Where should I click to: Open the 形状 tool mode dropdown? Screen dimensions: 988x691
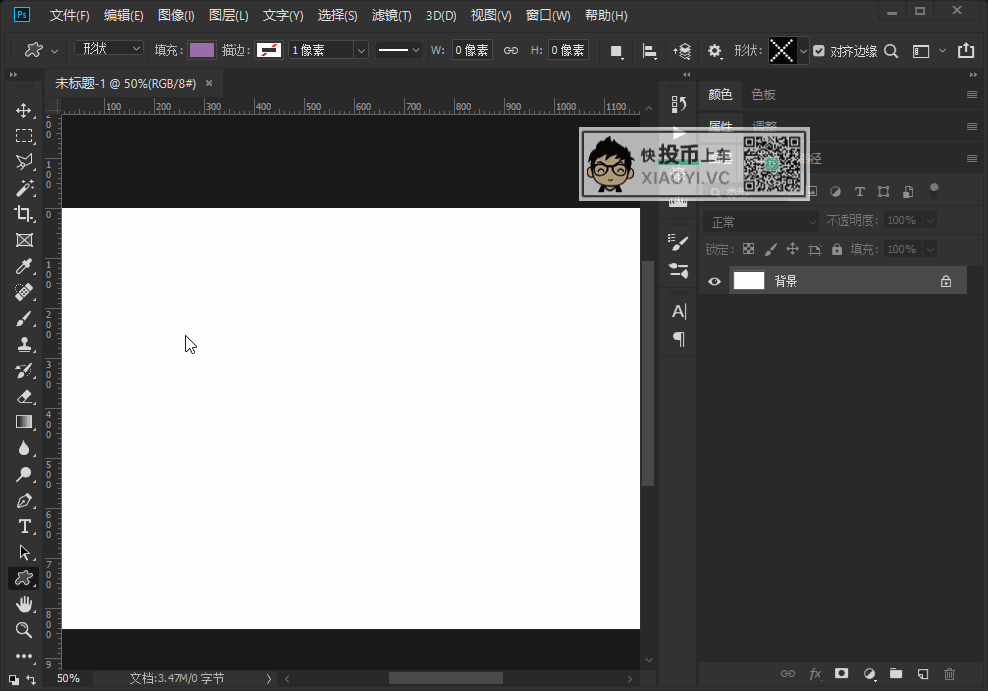110,48
